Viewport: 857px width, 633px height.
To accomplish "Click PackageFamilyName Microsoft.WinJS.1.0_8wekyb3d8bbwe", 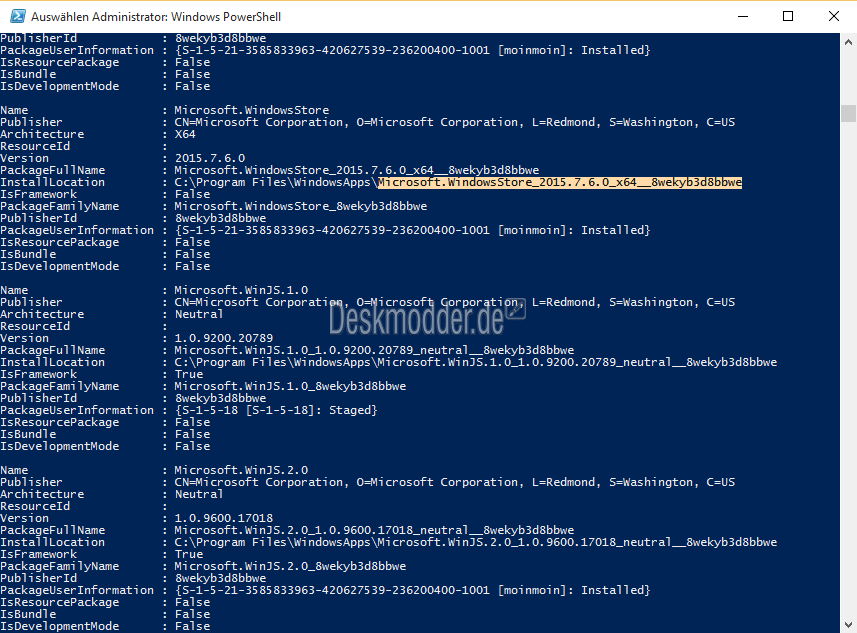I will 290,386.
